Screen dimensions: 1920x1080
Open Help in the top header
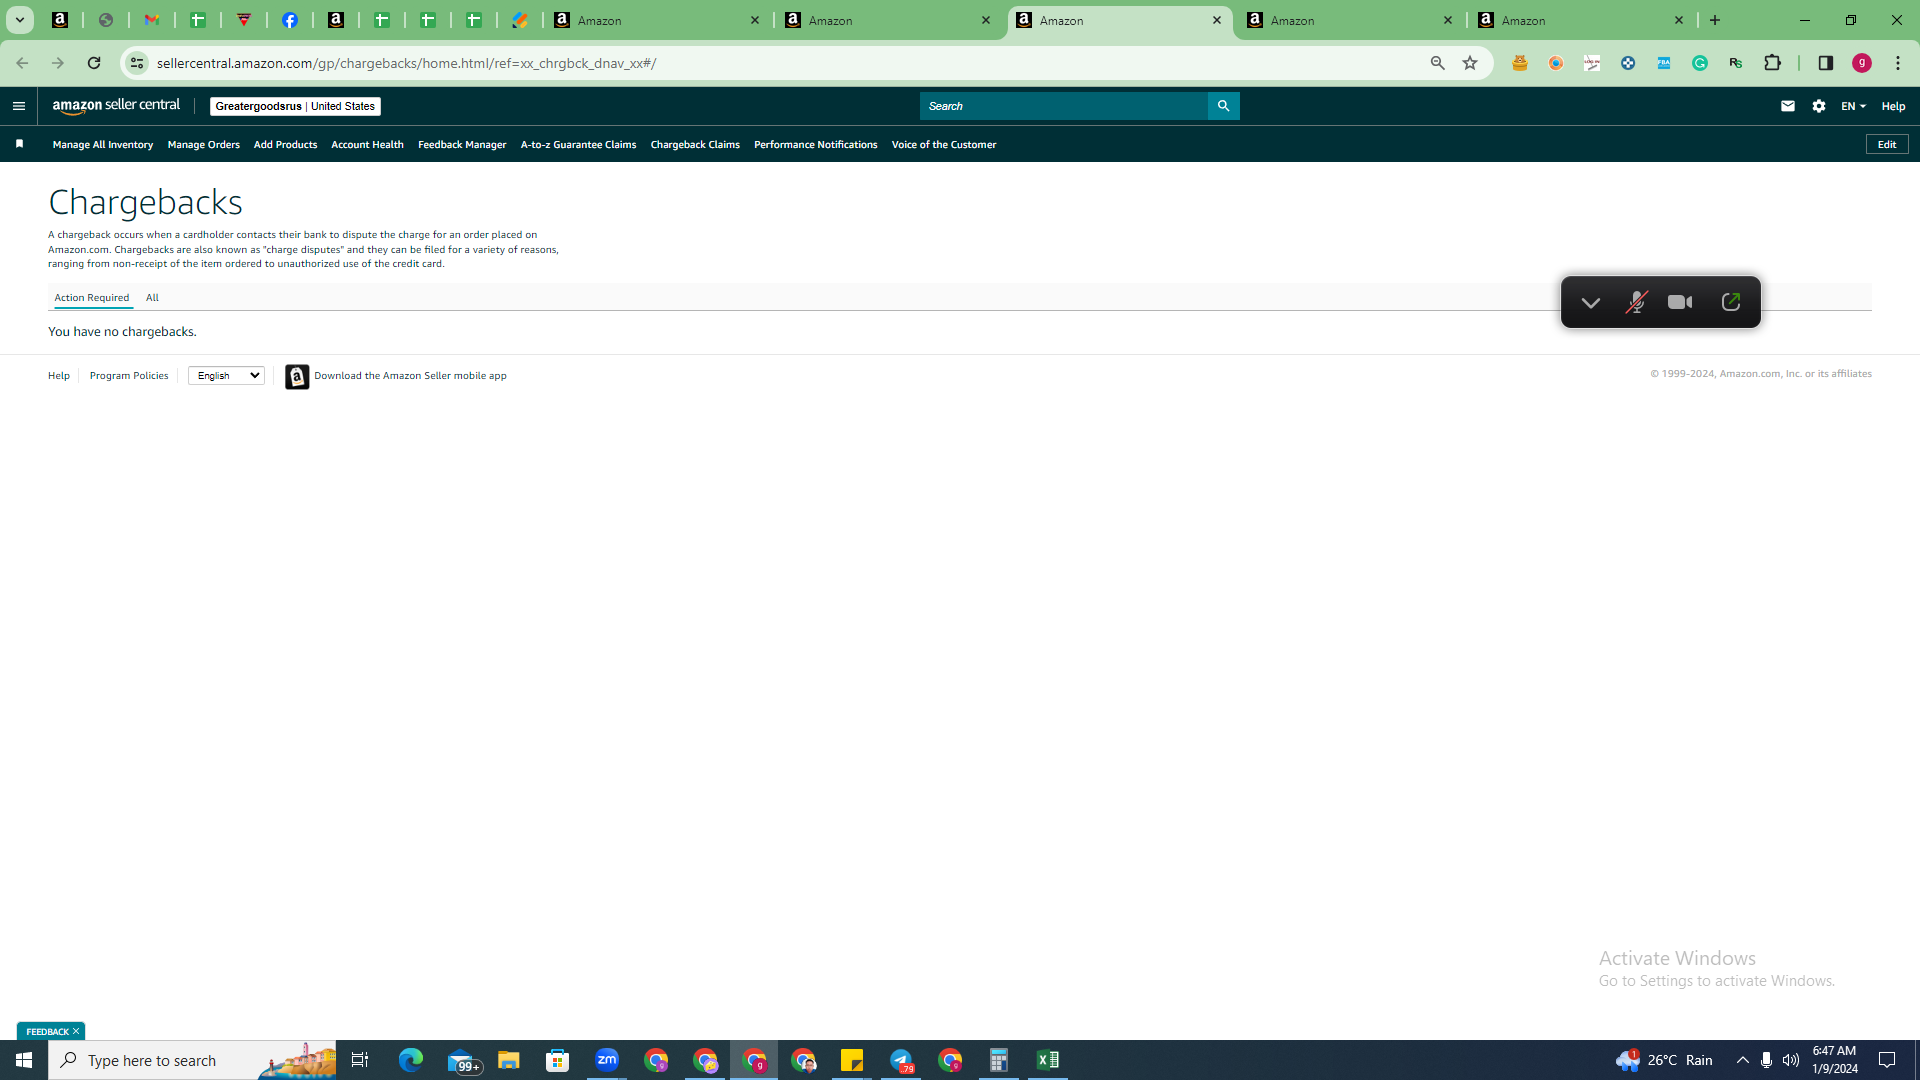1893,106
